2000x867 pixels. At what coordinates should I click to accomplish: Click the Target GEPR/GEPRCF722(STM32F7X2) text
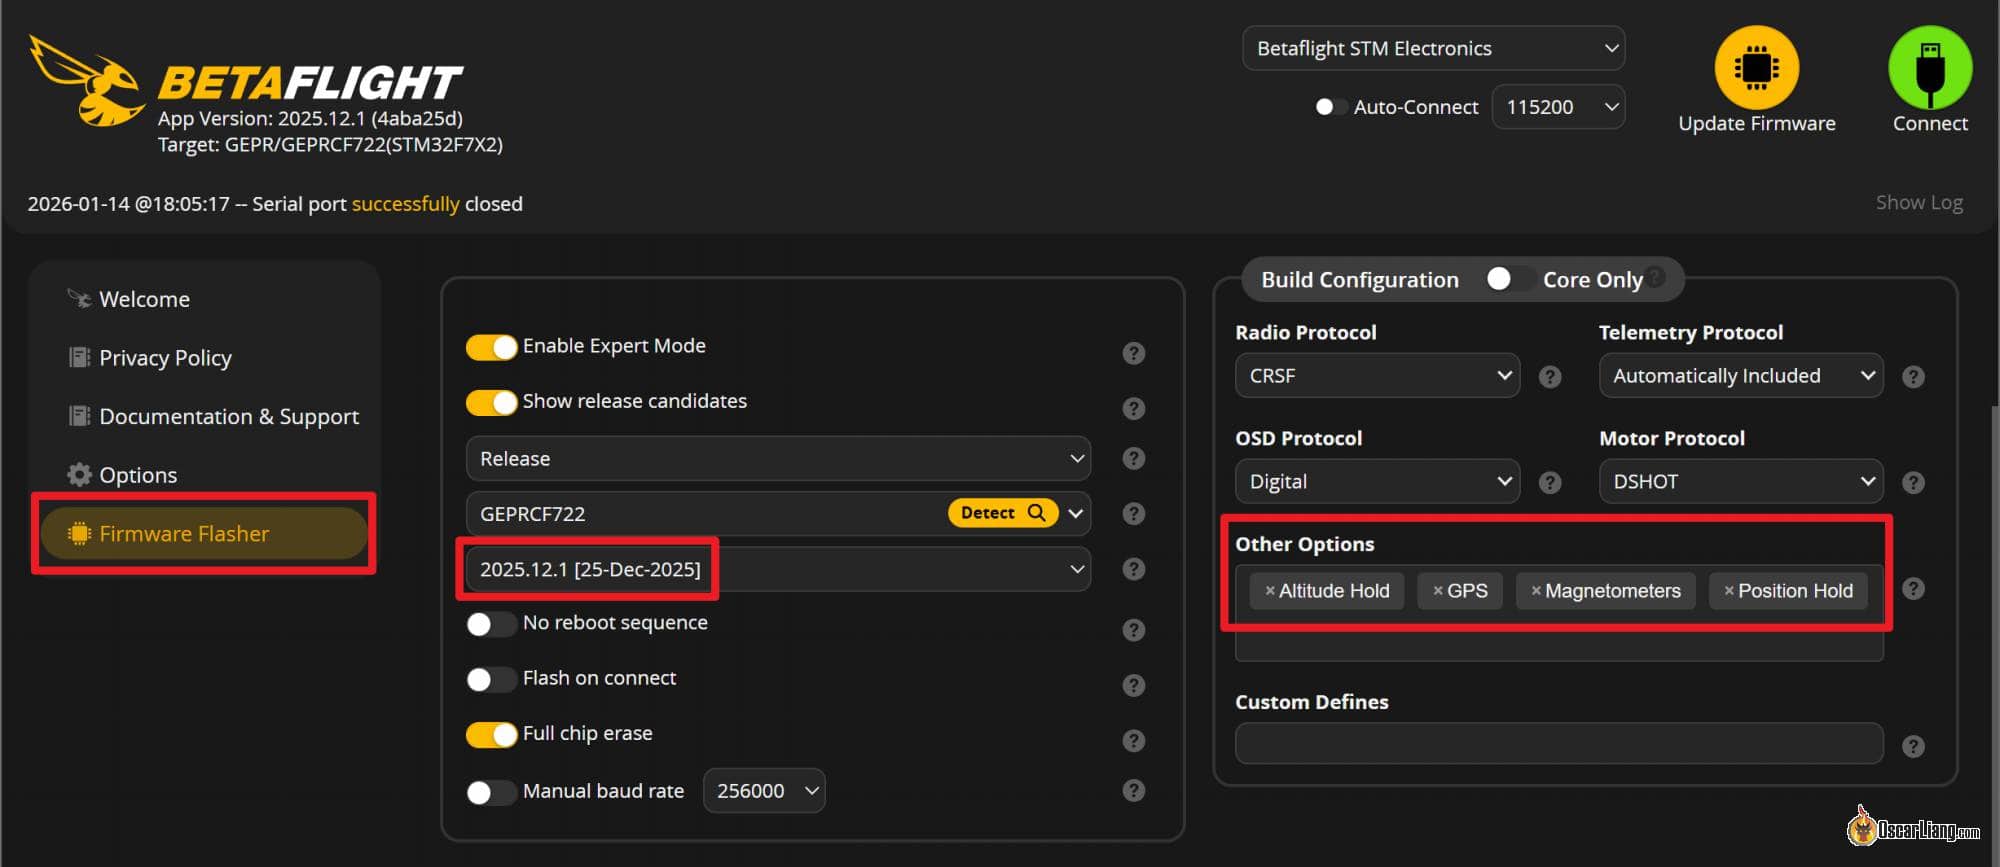(x=330, y=144)
